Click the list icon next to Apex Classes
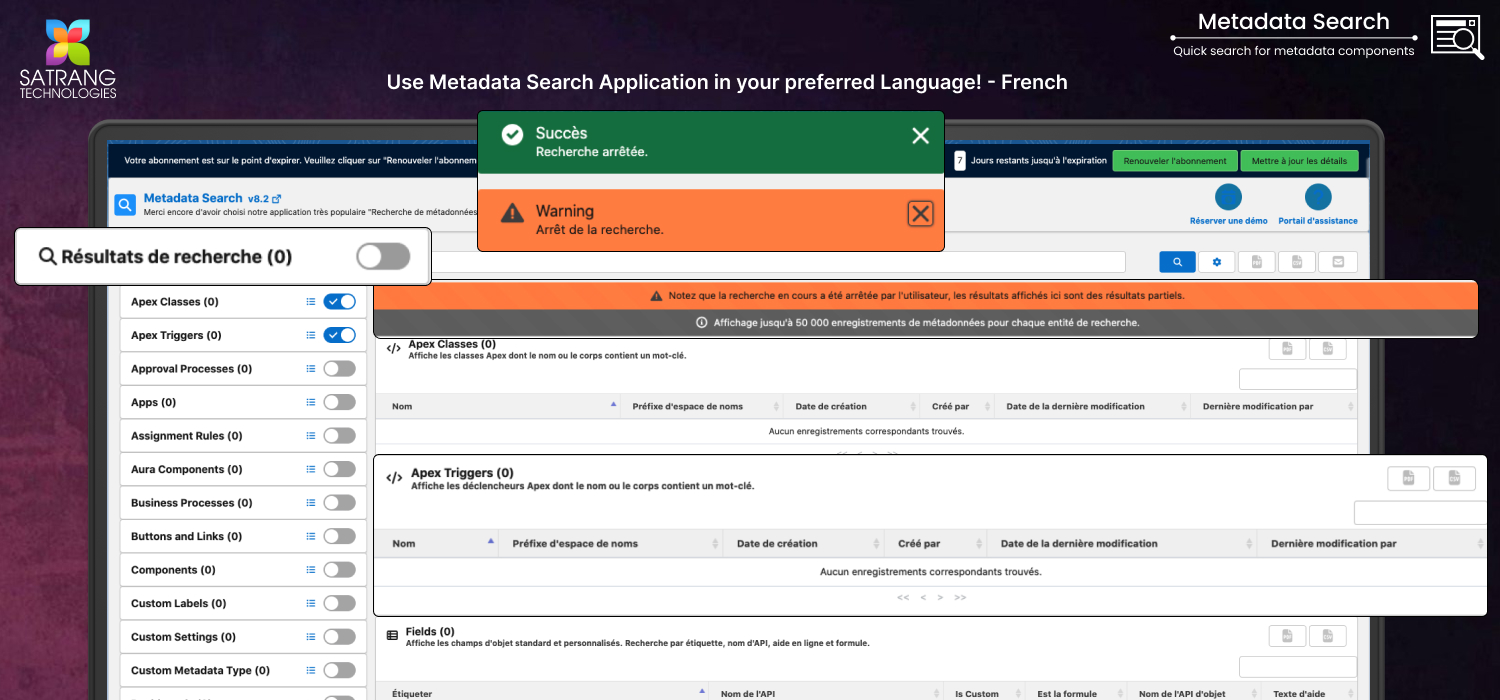 click(311, 302)
